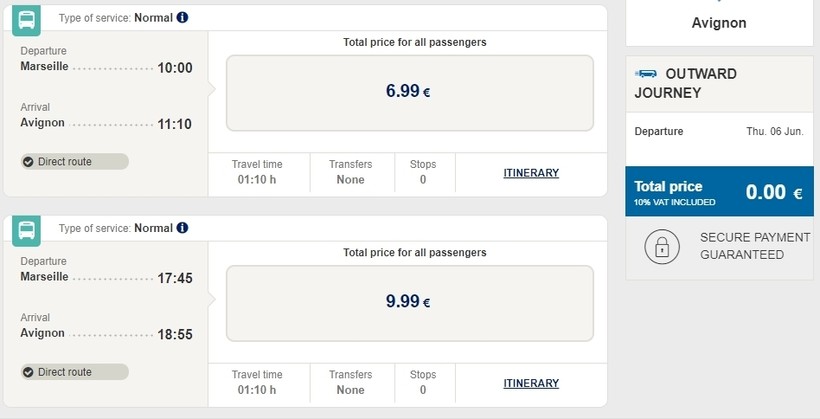
Task: Open ITINERARY for the 17:45 Marseille departure
Action: (531, 383)
